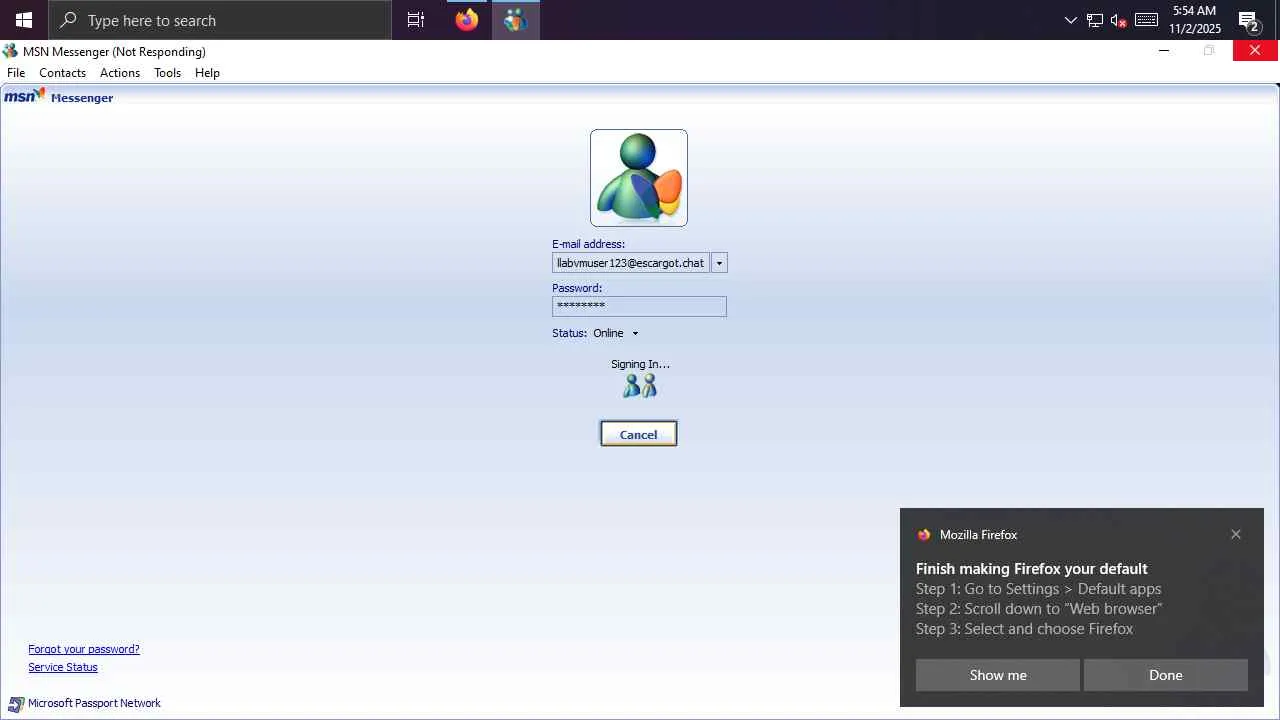1280x720 pixels.
Task: Open the Help menu
Action: coord(207,73)
